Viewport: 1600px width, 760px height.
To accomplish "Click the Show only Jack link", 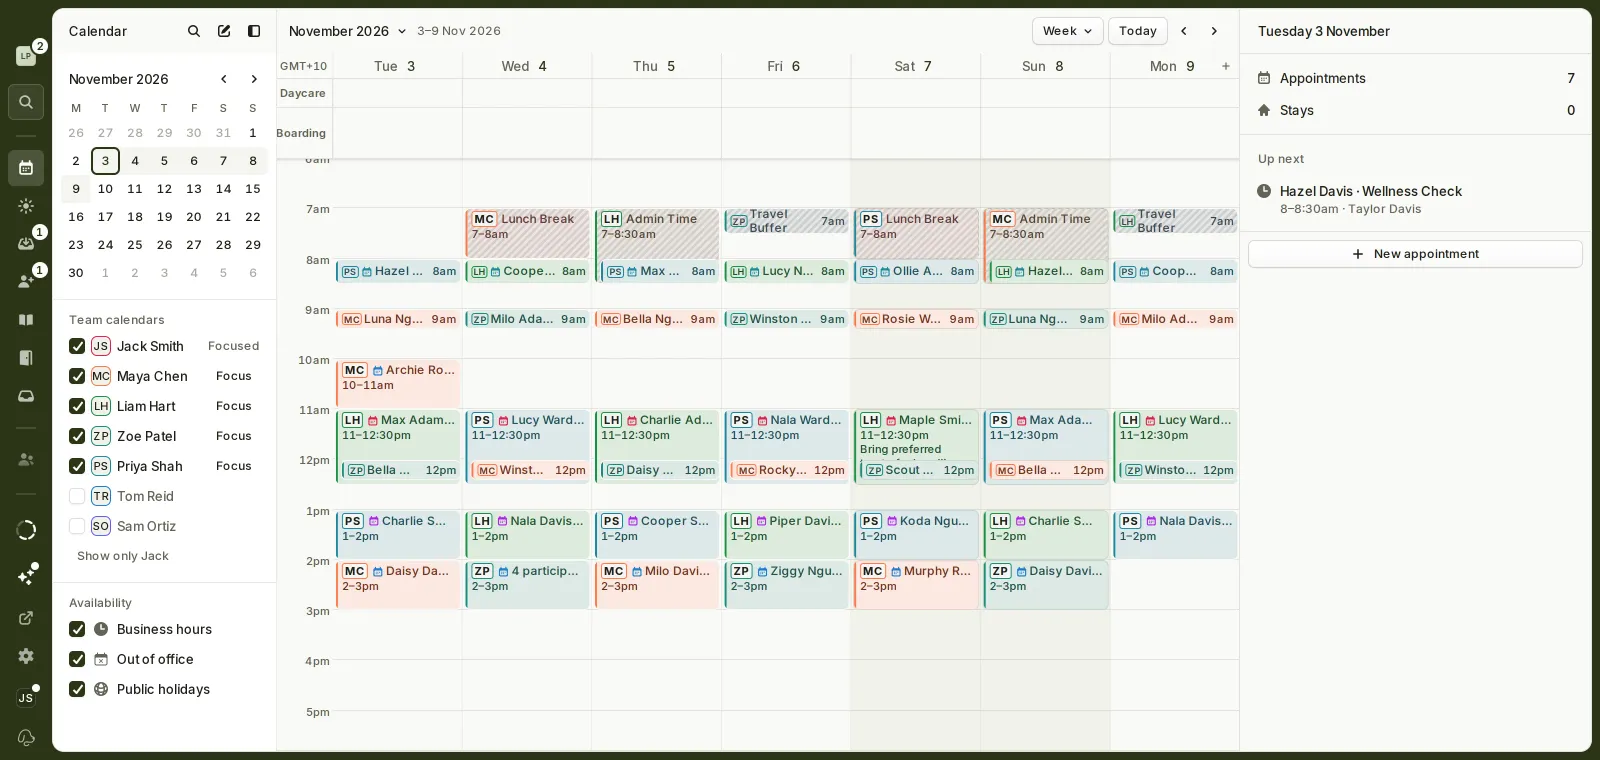I will click(123, 556).
